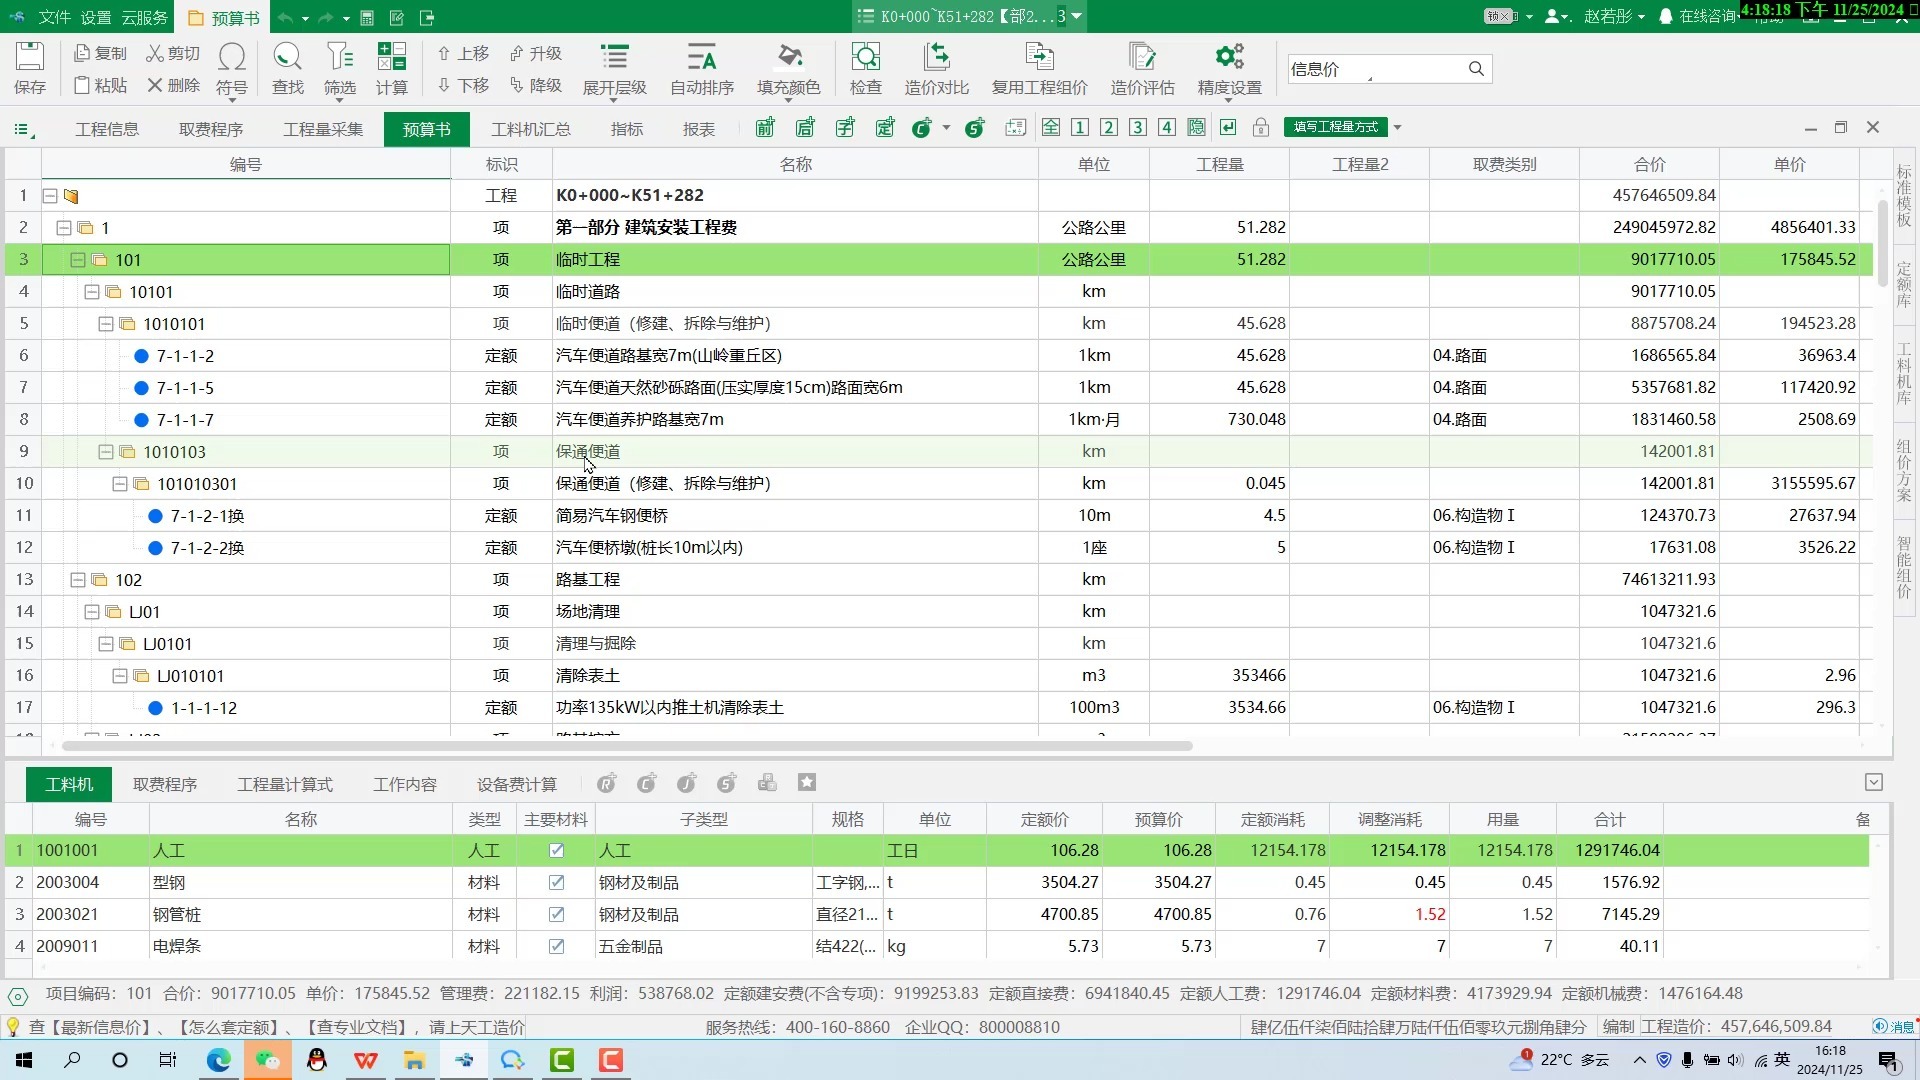Run the Check (检查) tool
The image size is (1920, 1080).
click(865, 68)
